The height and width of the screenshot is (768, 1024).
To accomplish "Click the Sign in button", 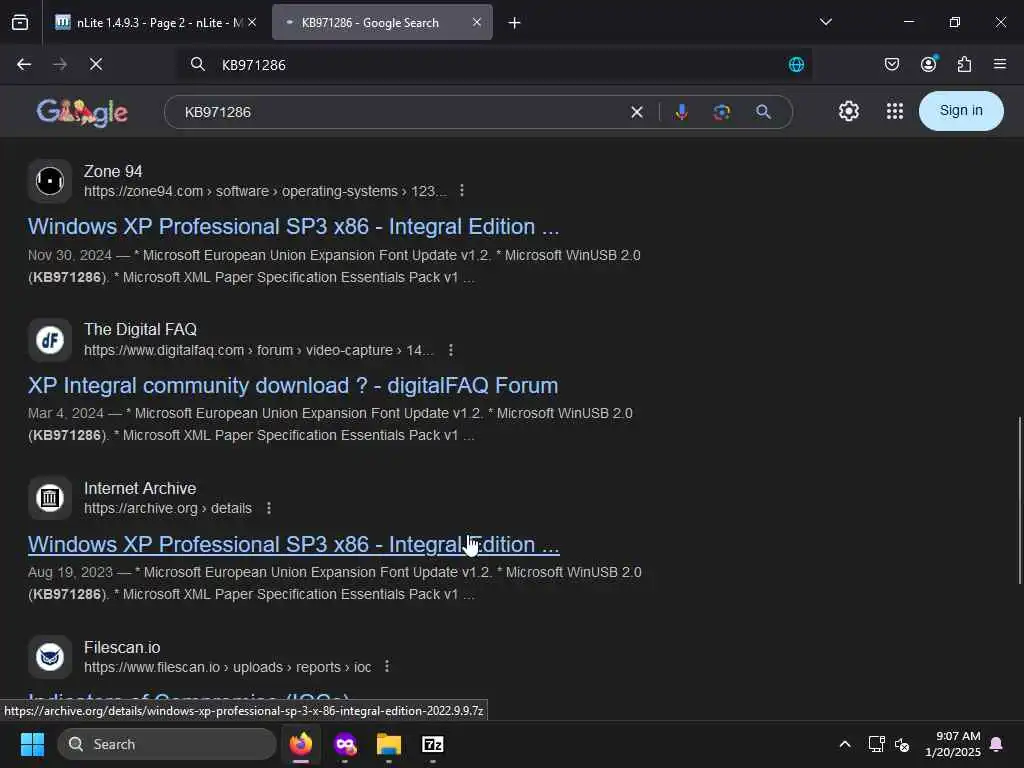I will tap(961, 110).
